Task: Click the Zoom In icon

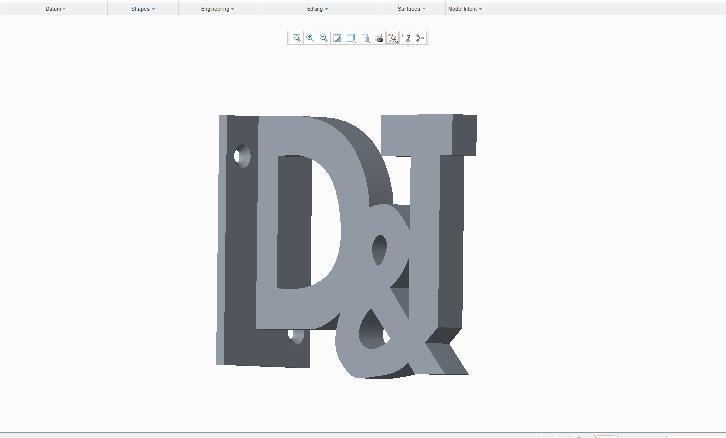Action: (x=310, y=38)
